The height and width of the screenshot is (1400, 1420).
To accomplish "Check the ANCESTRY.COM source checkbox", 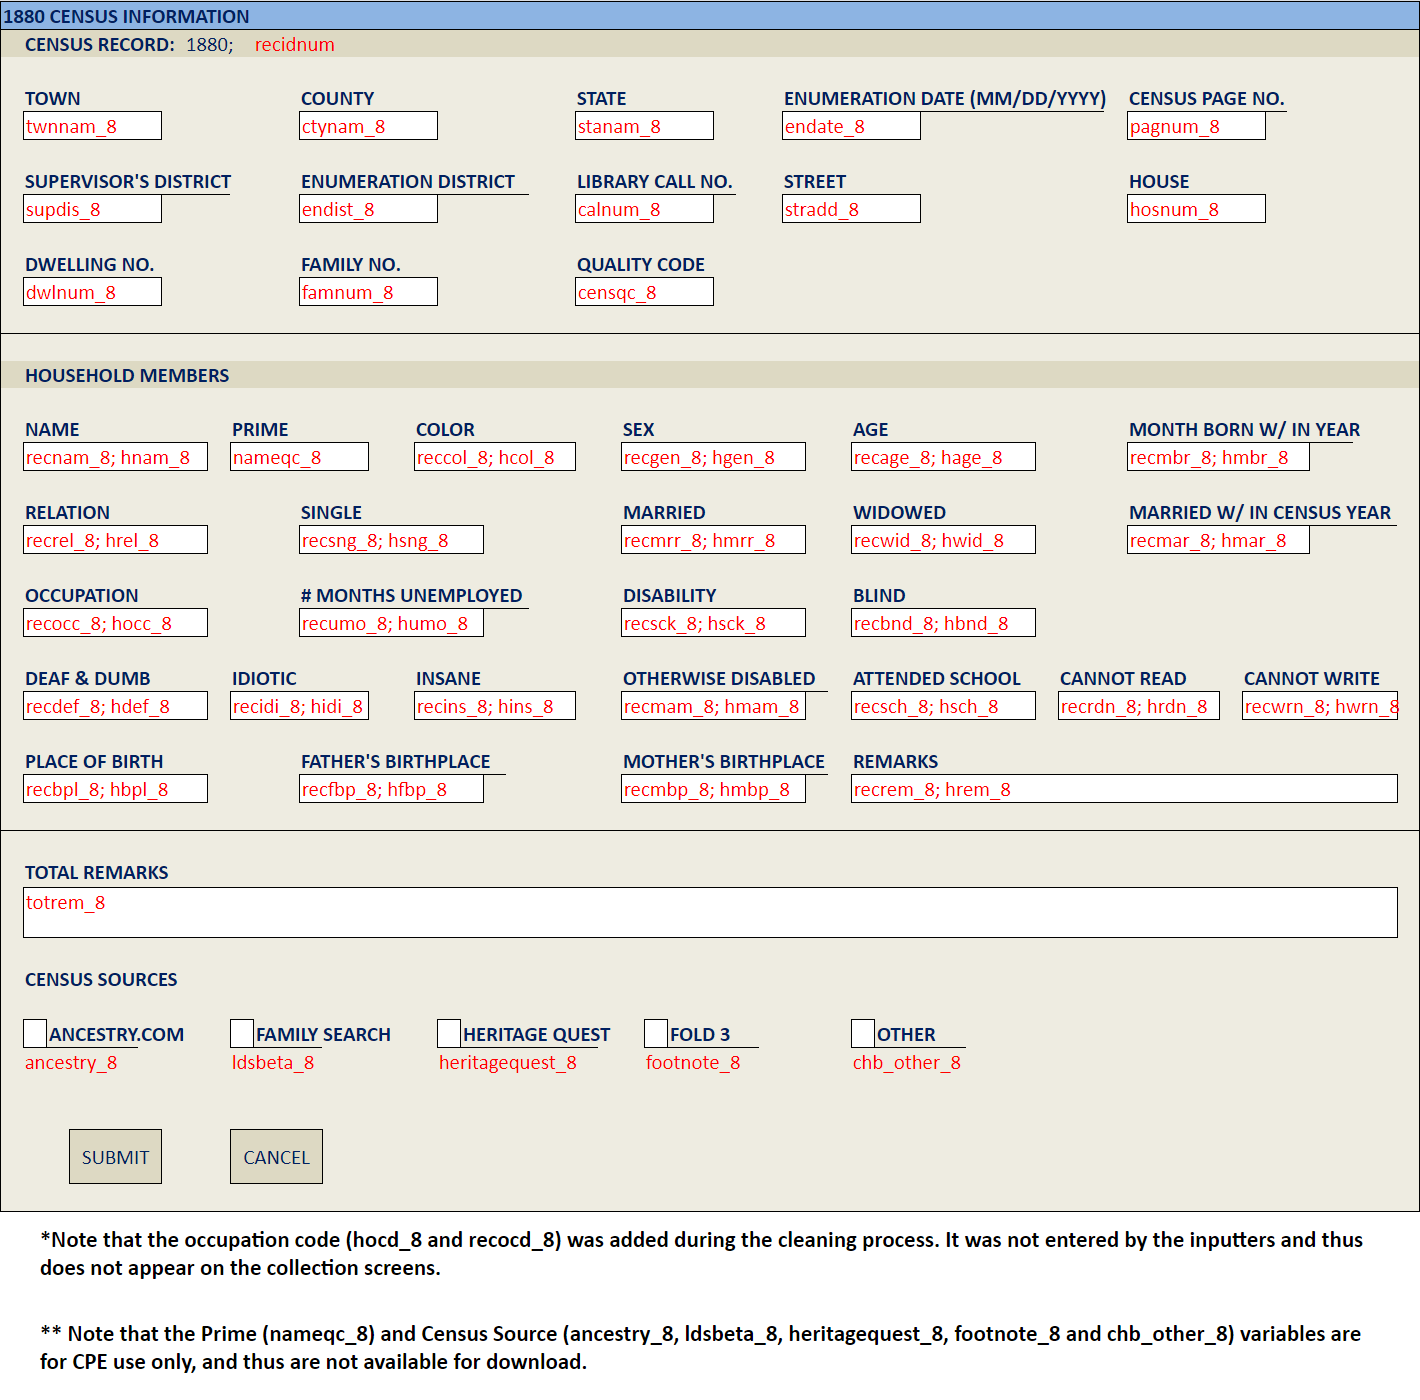I will pyautogui.click(x=35, y=1033).
